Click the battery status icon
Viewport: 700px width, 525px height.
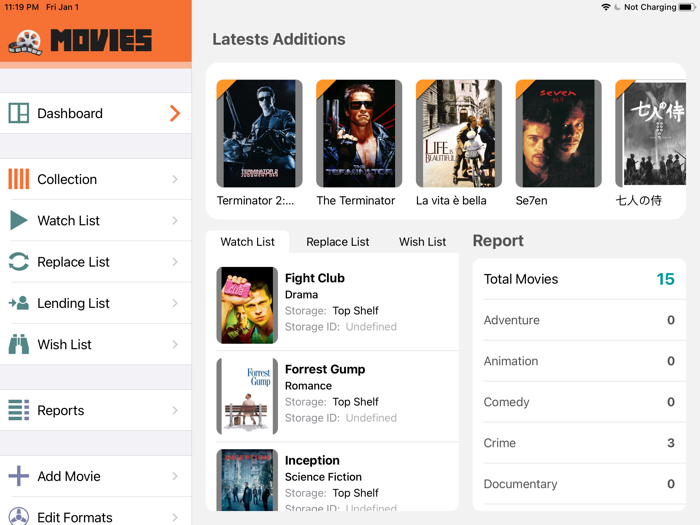[687, 7]
